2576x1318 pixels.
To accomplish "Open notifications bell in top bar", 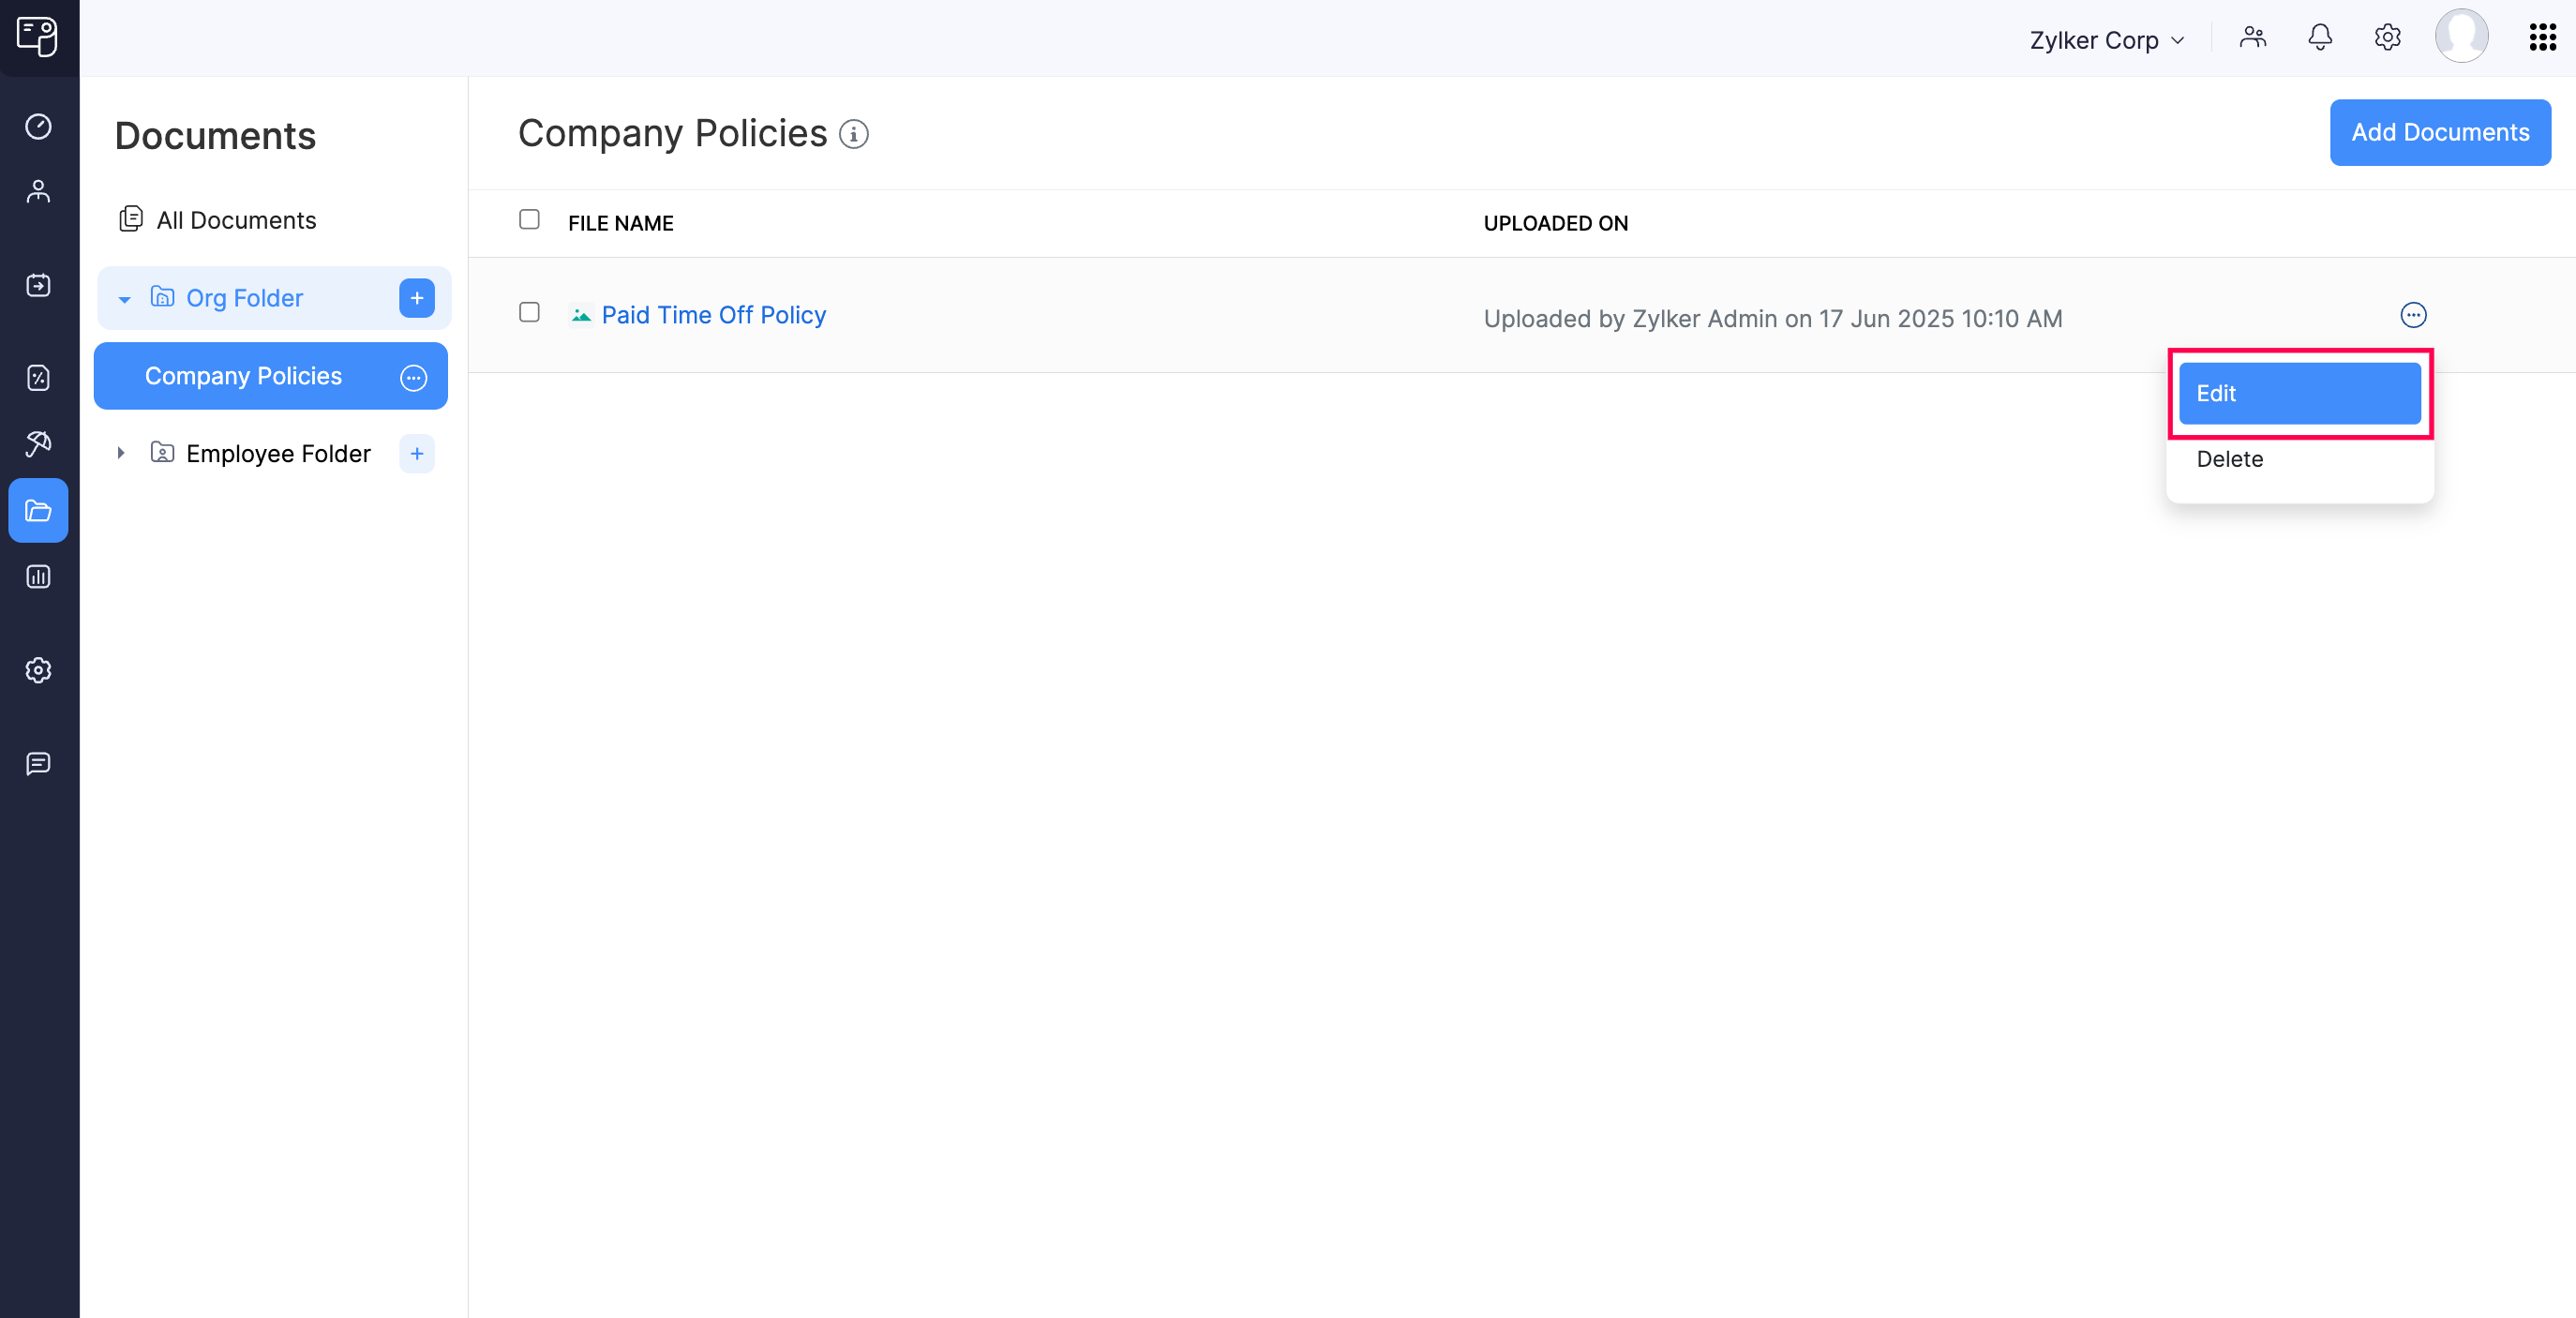I will coord(2320,38).
